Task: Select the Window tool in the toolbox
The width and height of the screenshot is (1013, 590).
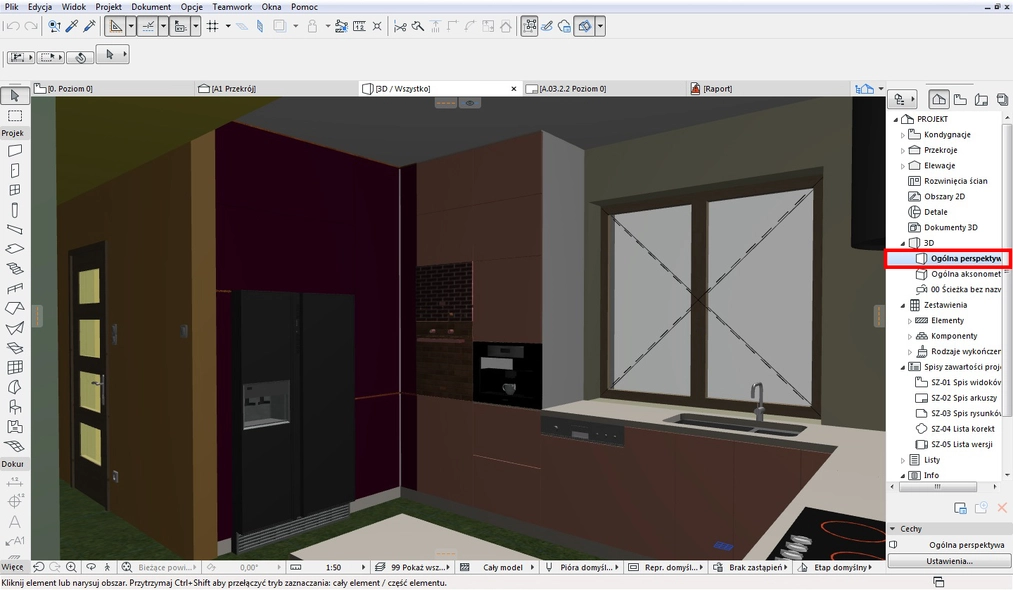Action: pyautogui.click(x=14, y=190)
